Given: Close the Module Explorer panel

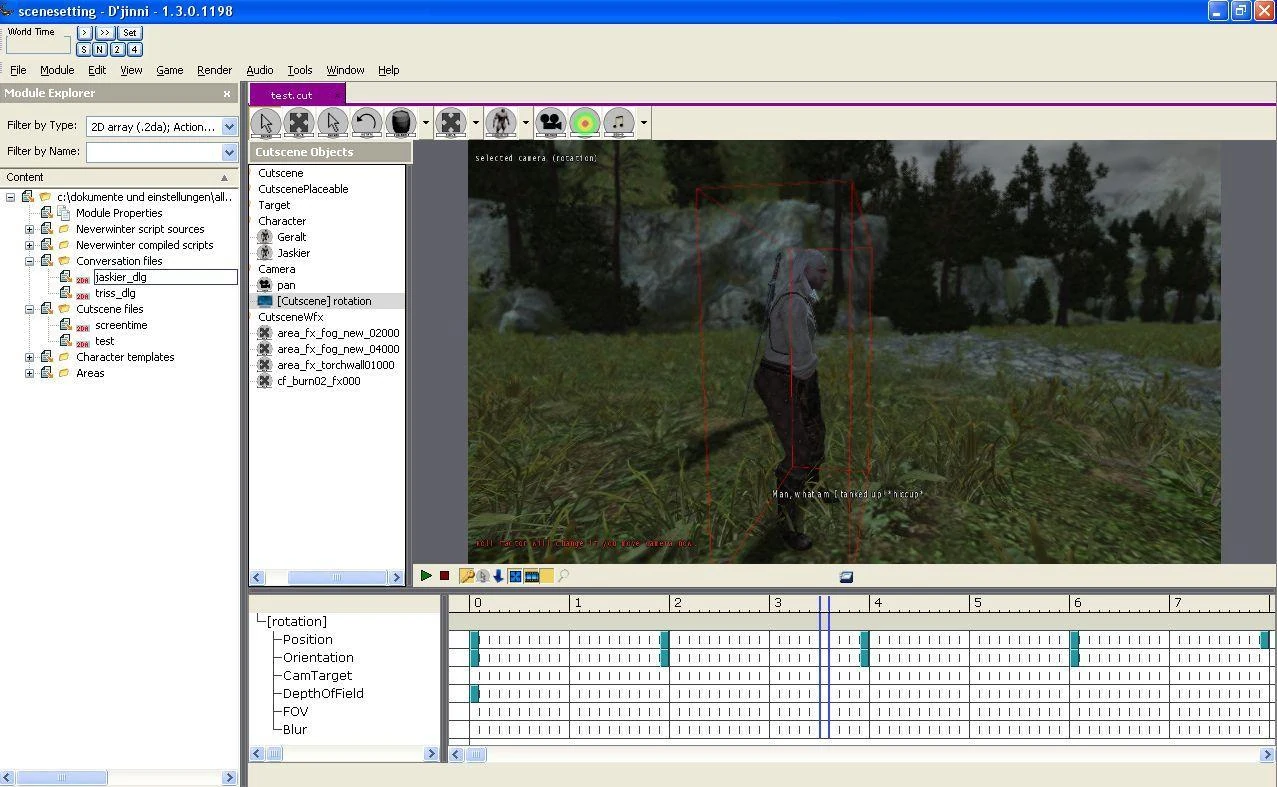Looking at the screenshot, I should click(x=227, y=94).
